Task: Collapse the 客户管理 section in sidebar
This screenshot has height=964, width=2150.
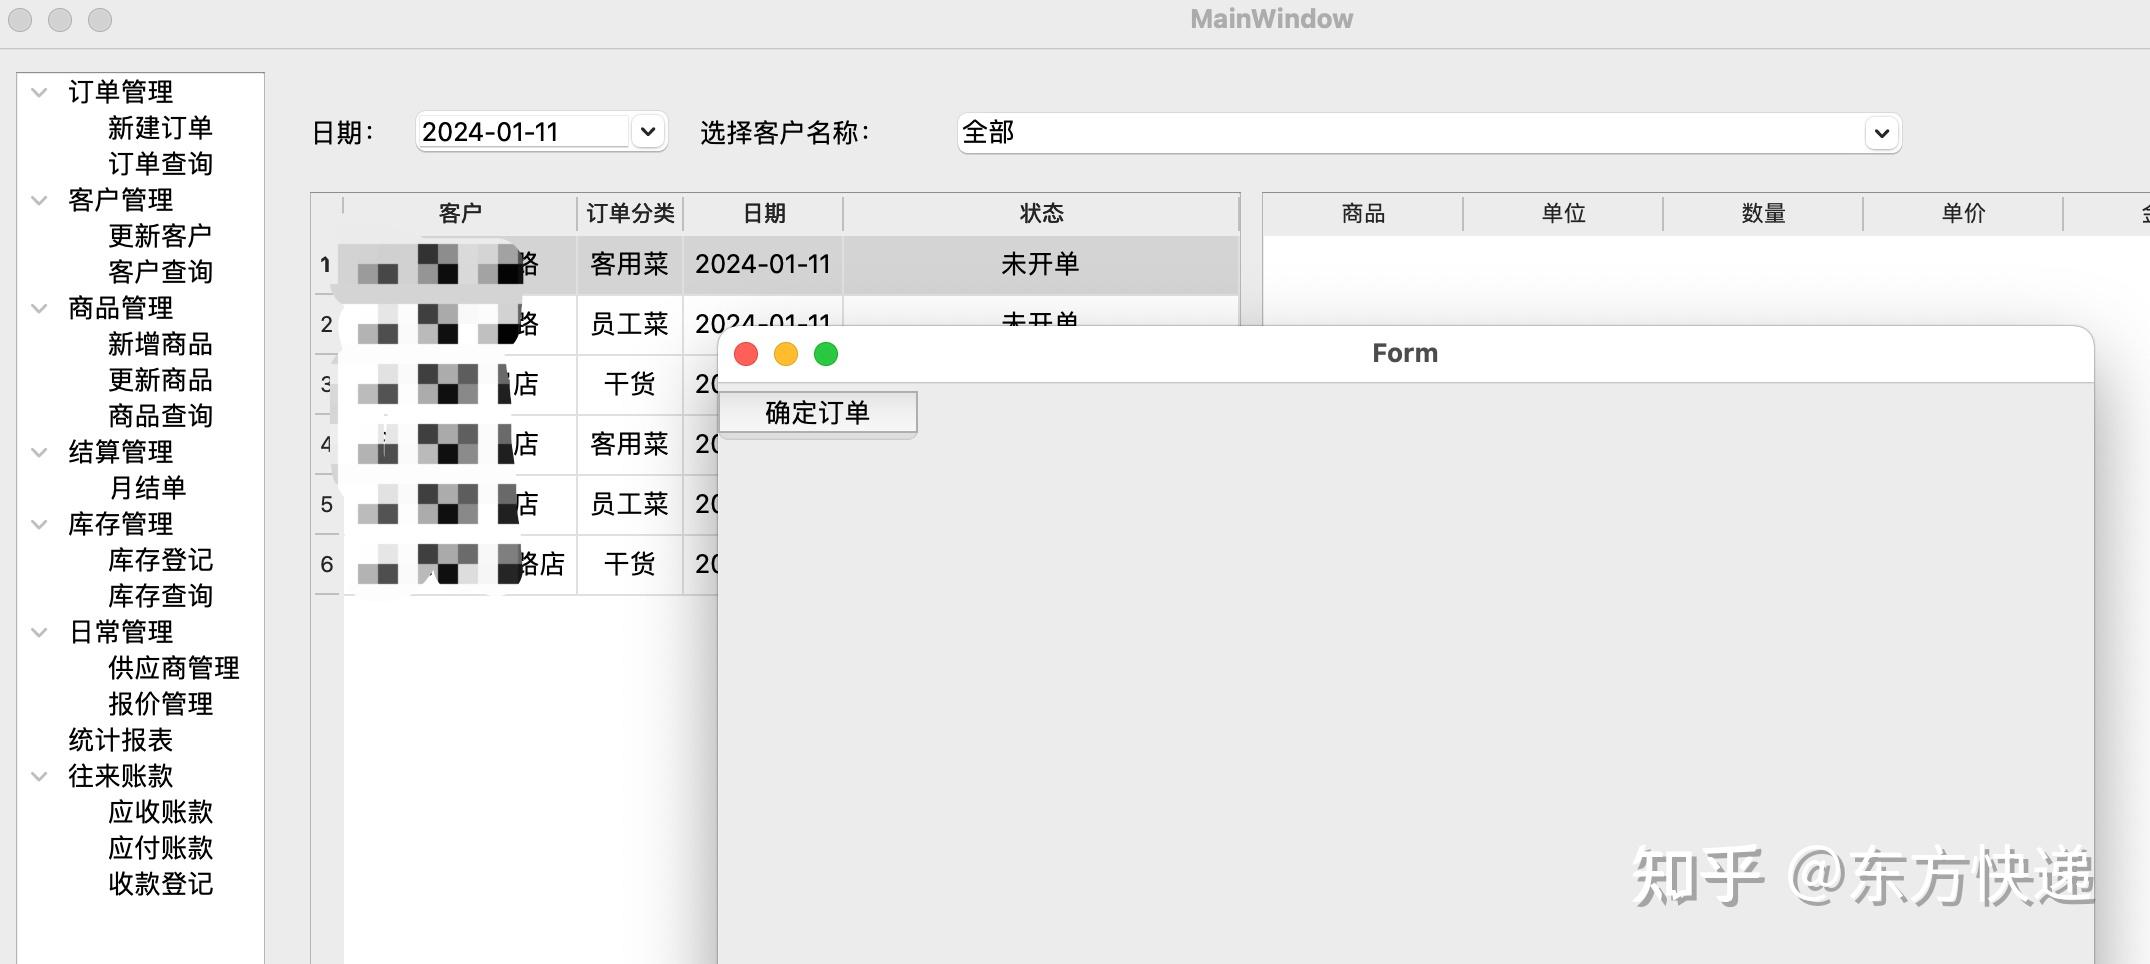Action: 38,199
